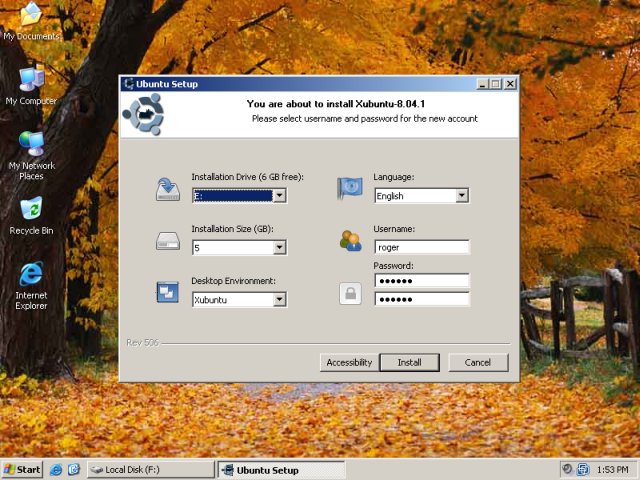Click the 1:53 PM taskbar clock
The height and width of the screenshot is (480, 640).
[613, 470]
